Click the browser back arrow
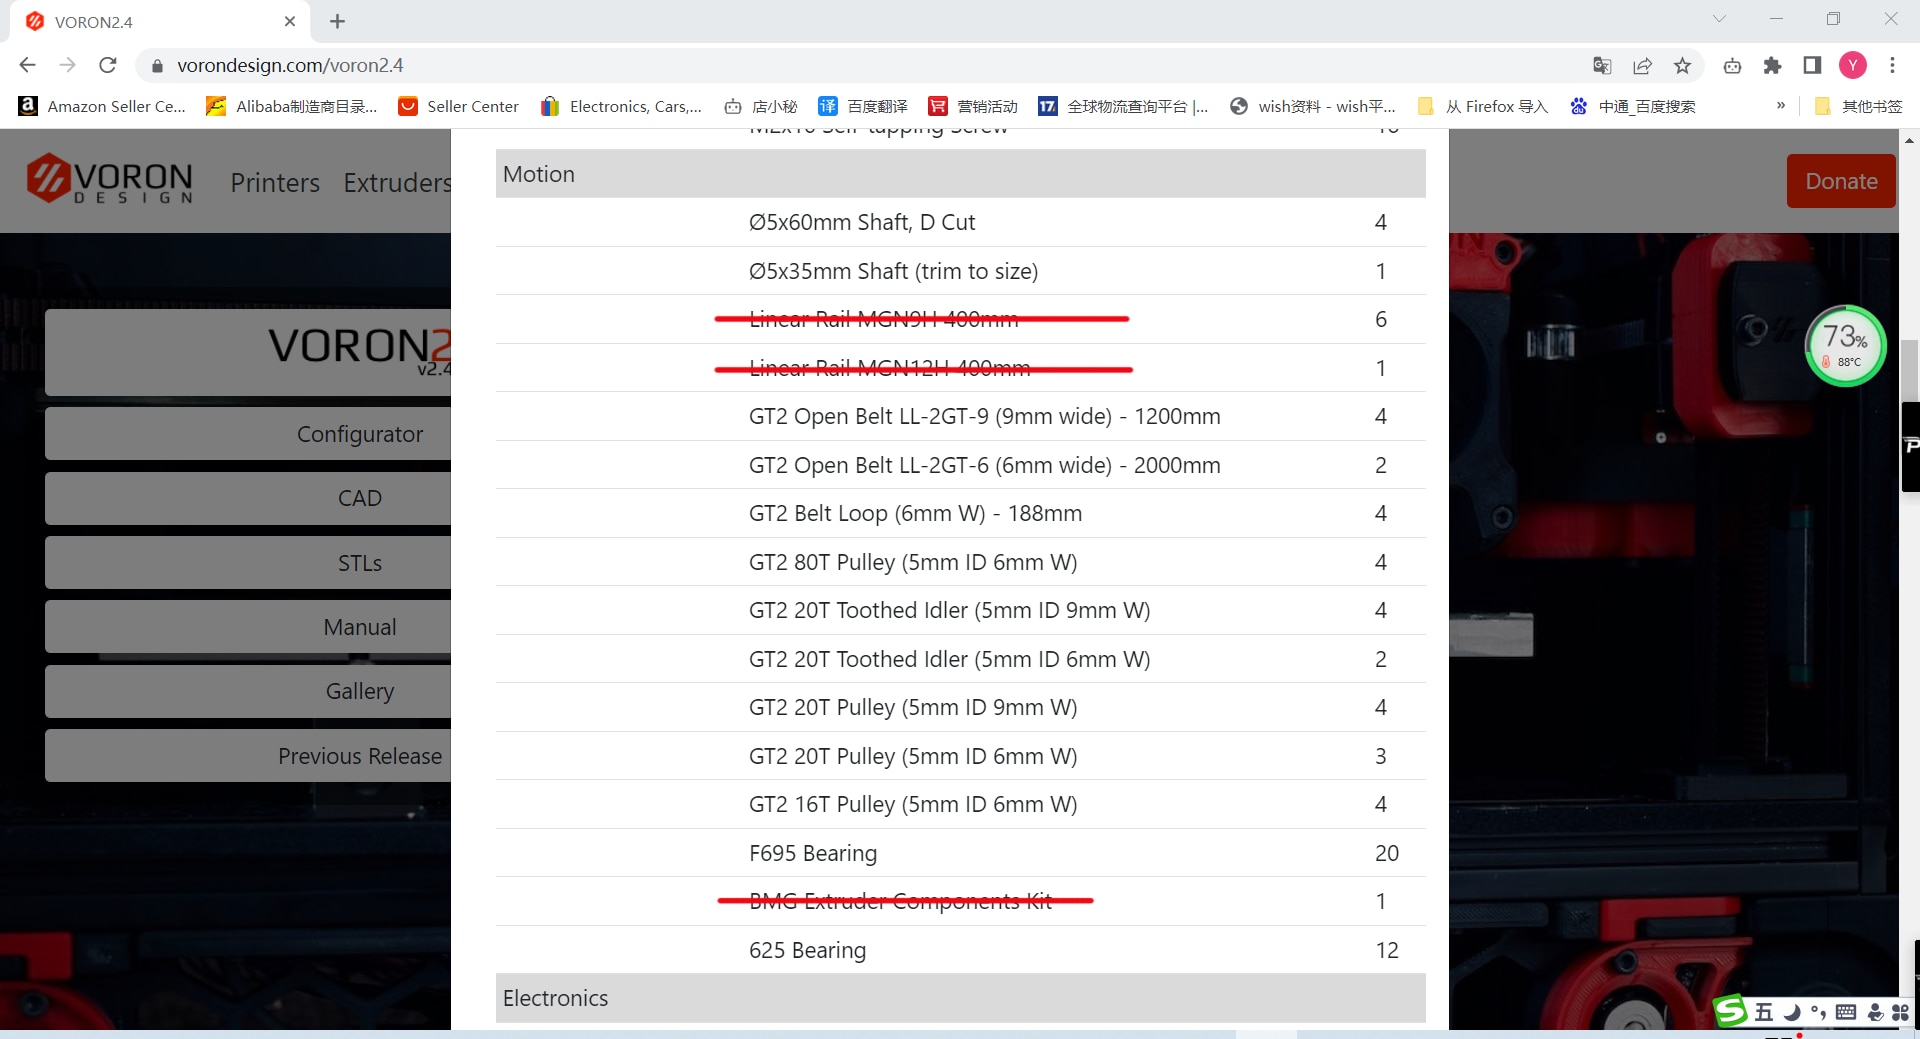1920x1039 pixels. click(27, 65)
